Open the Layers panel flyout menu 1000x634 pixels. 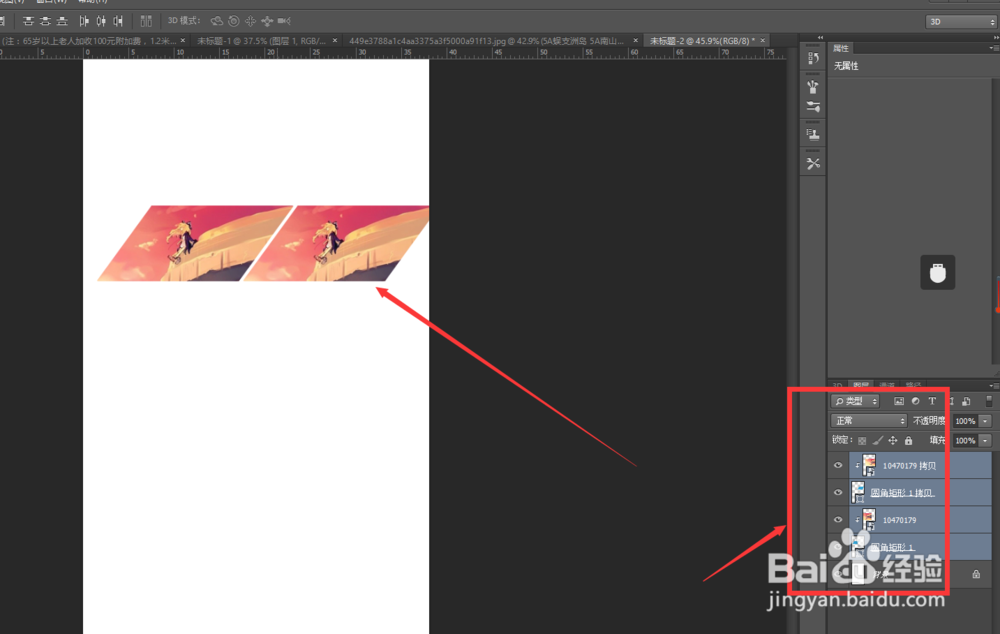(x=994, y=385)
